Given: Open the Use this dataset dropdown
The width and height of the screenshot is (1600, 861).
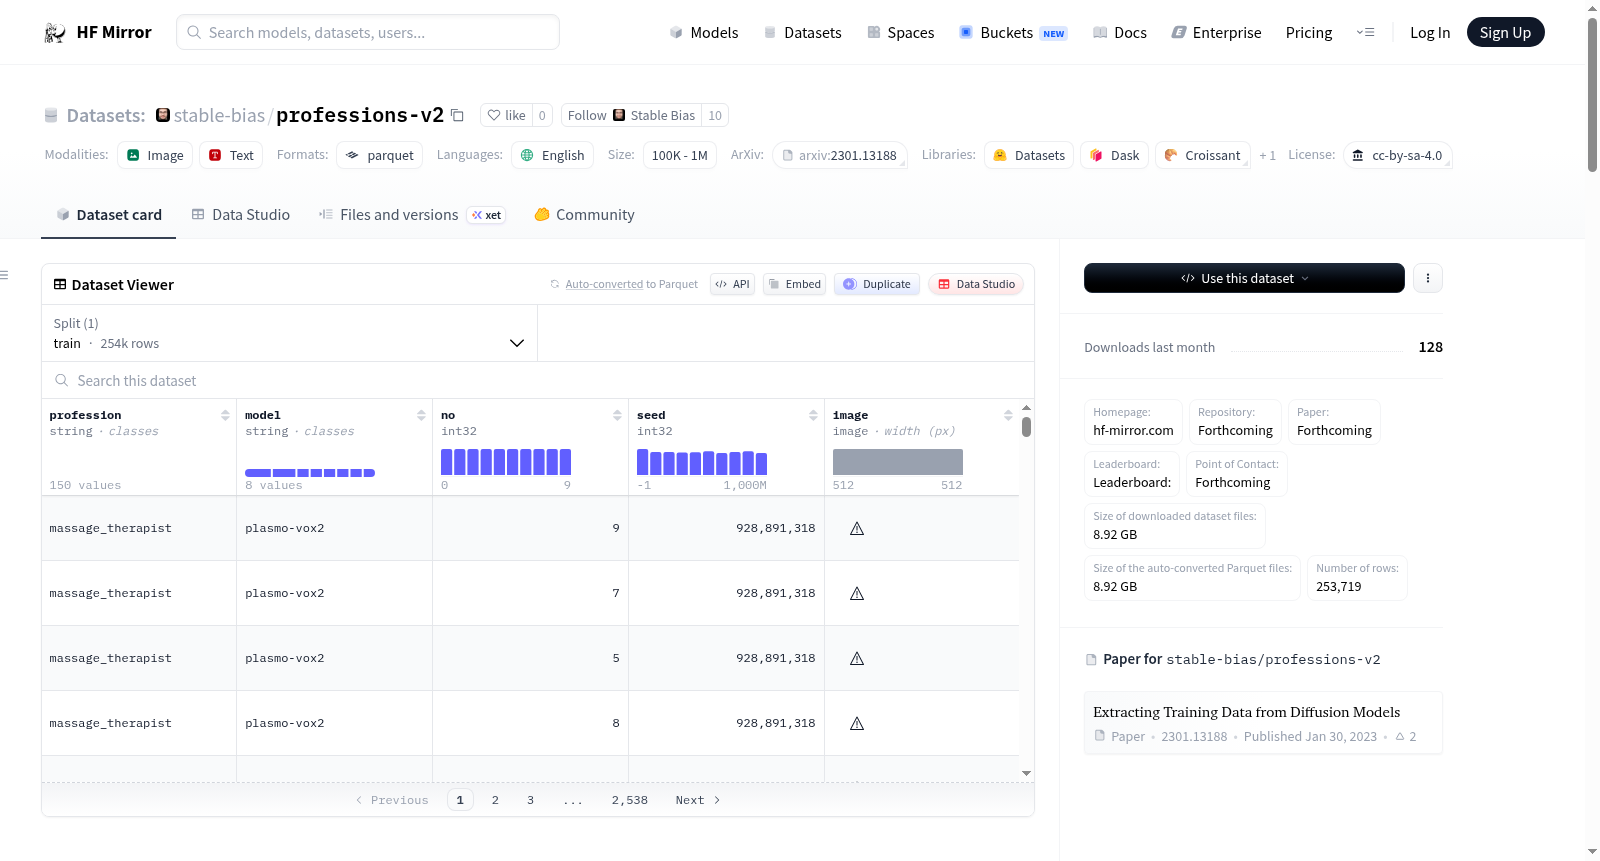Looking at the screenshot, I should (x=1244, y=278).
